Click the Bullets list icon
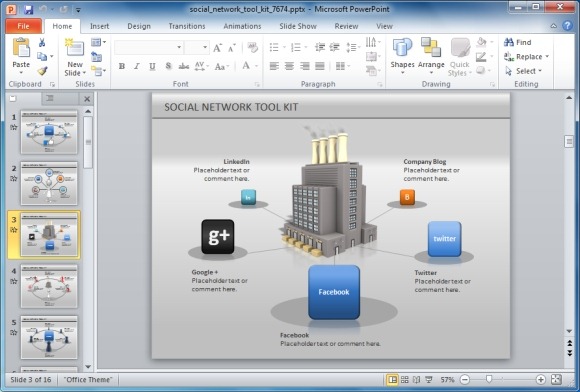This screenshot has width=580, height=392. point(274,47)
